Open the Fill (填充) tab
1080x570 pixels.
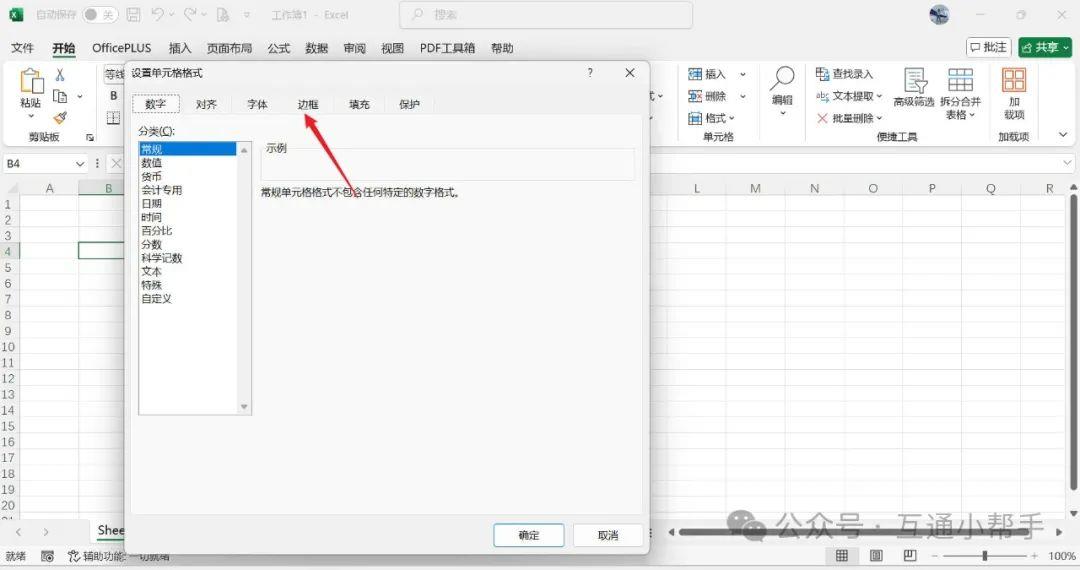coord(359,105)
